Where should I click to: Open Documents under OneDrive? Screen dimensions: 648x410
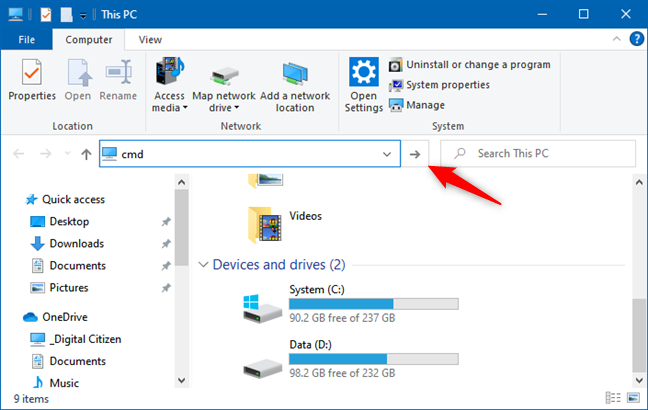tap(69, 361)
